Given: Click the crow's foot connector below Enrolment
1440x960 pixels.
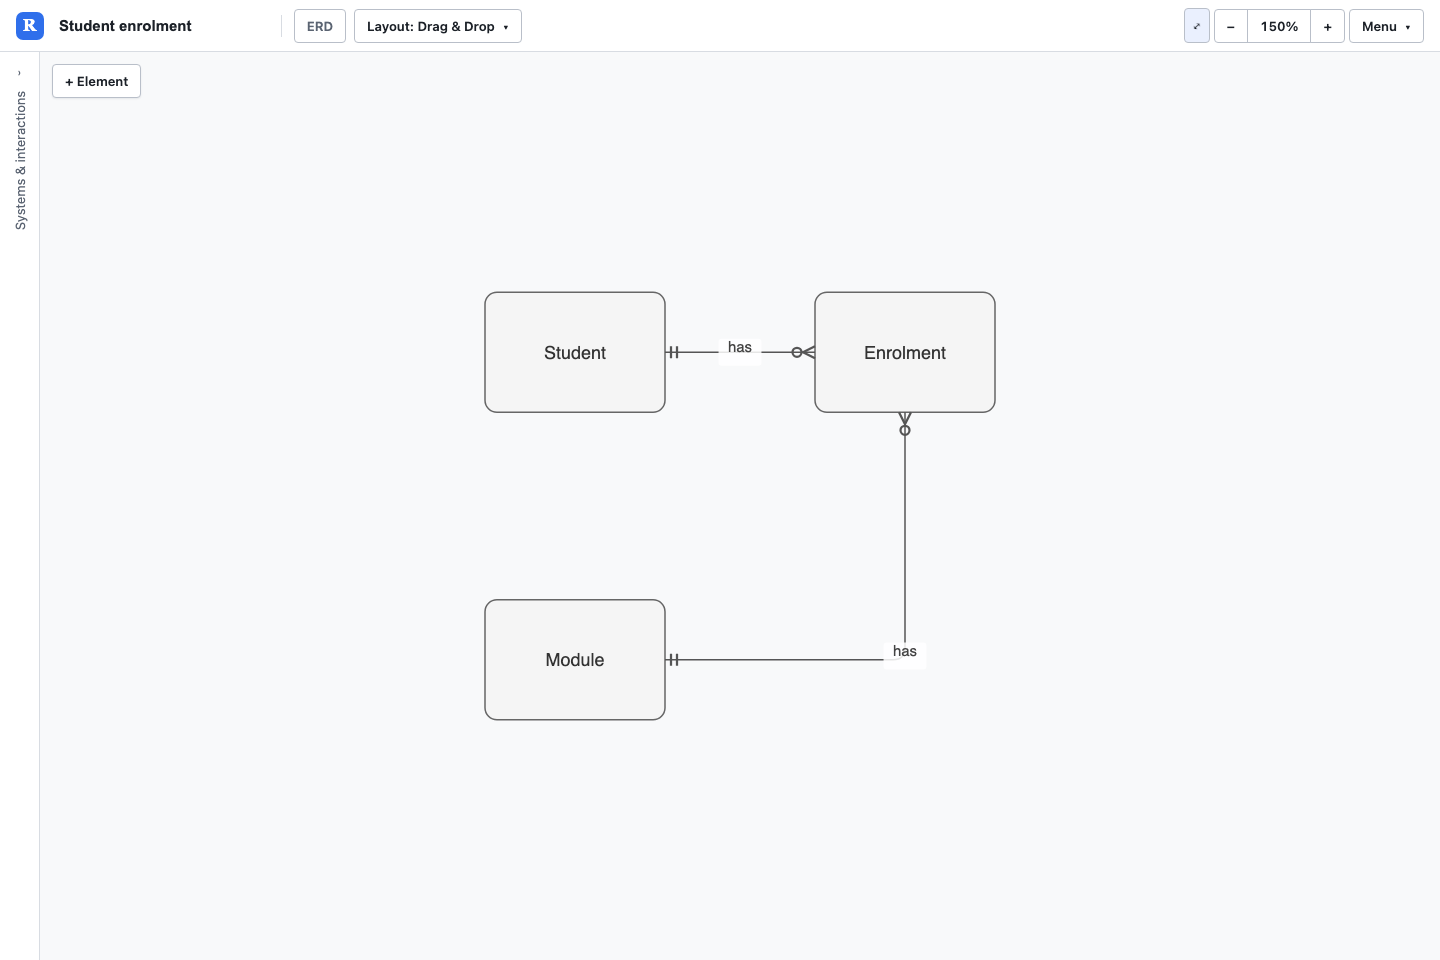Looking at the screenshot, I should click(x=905, y=424).
